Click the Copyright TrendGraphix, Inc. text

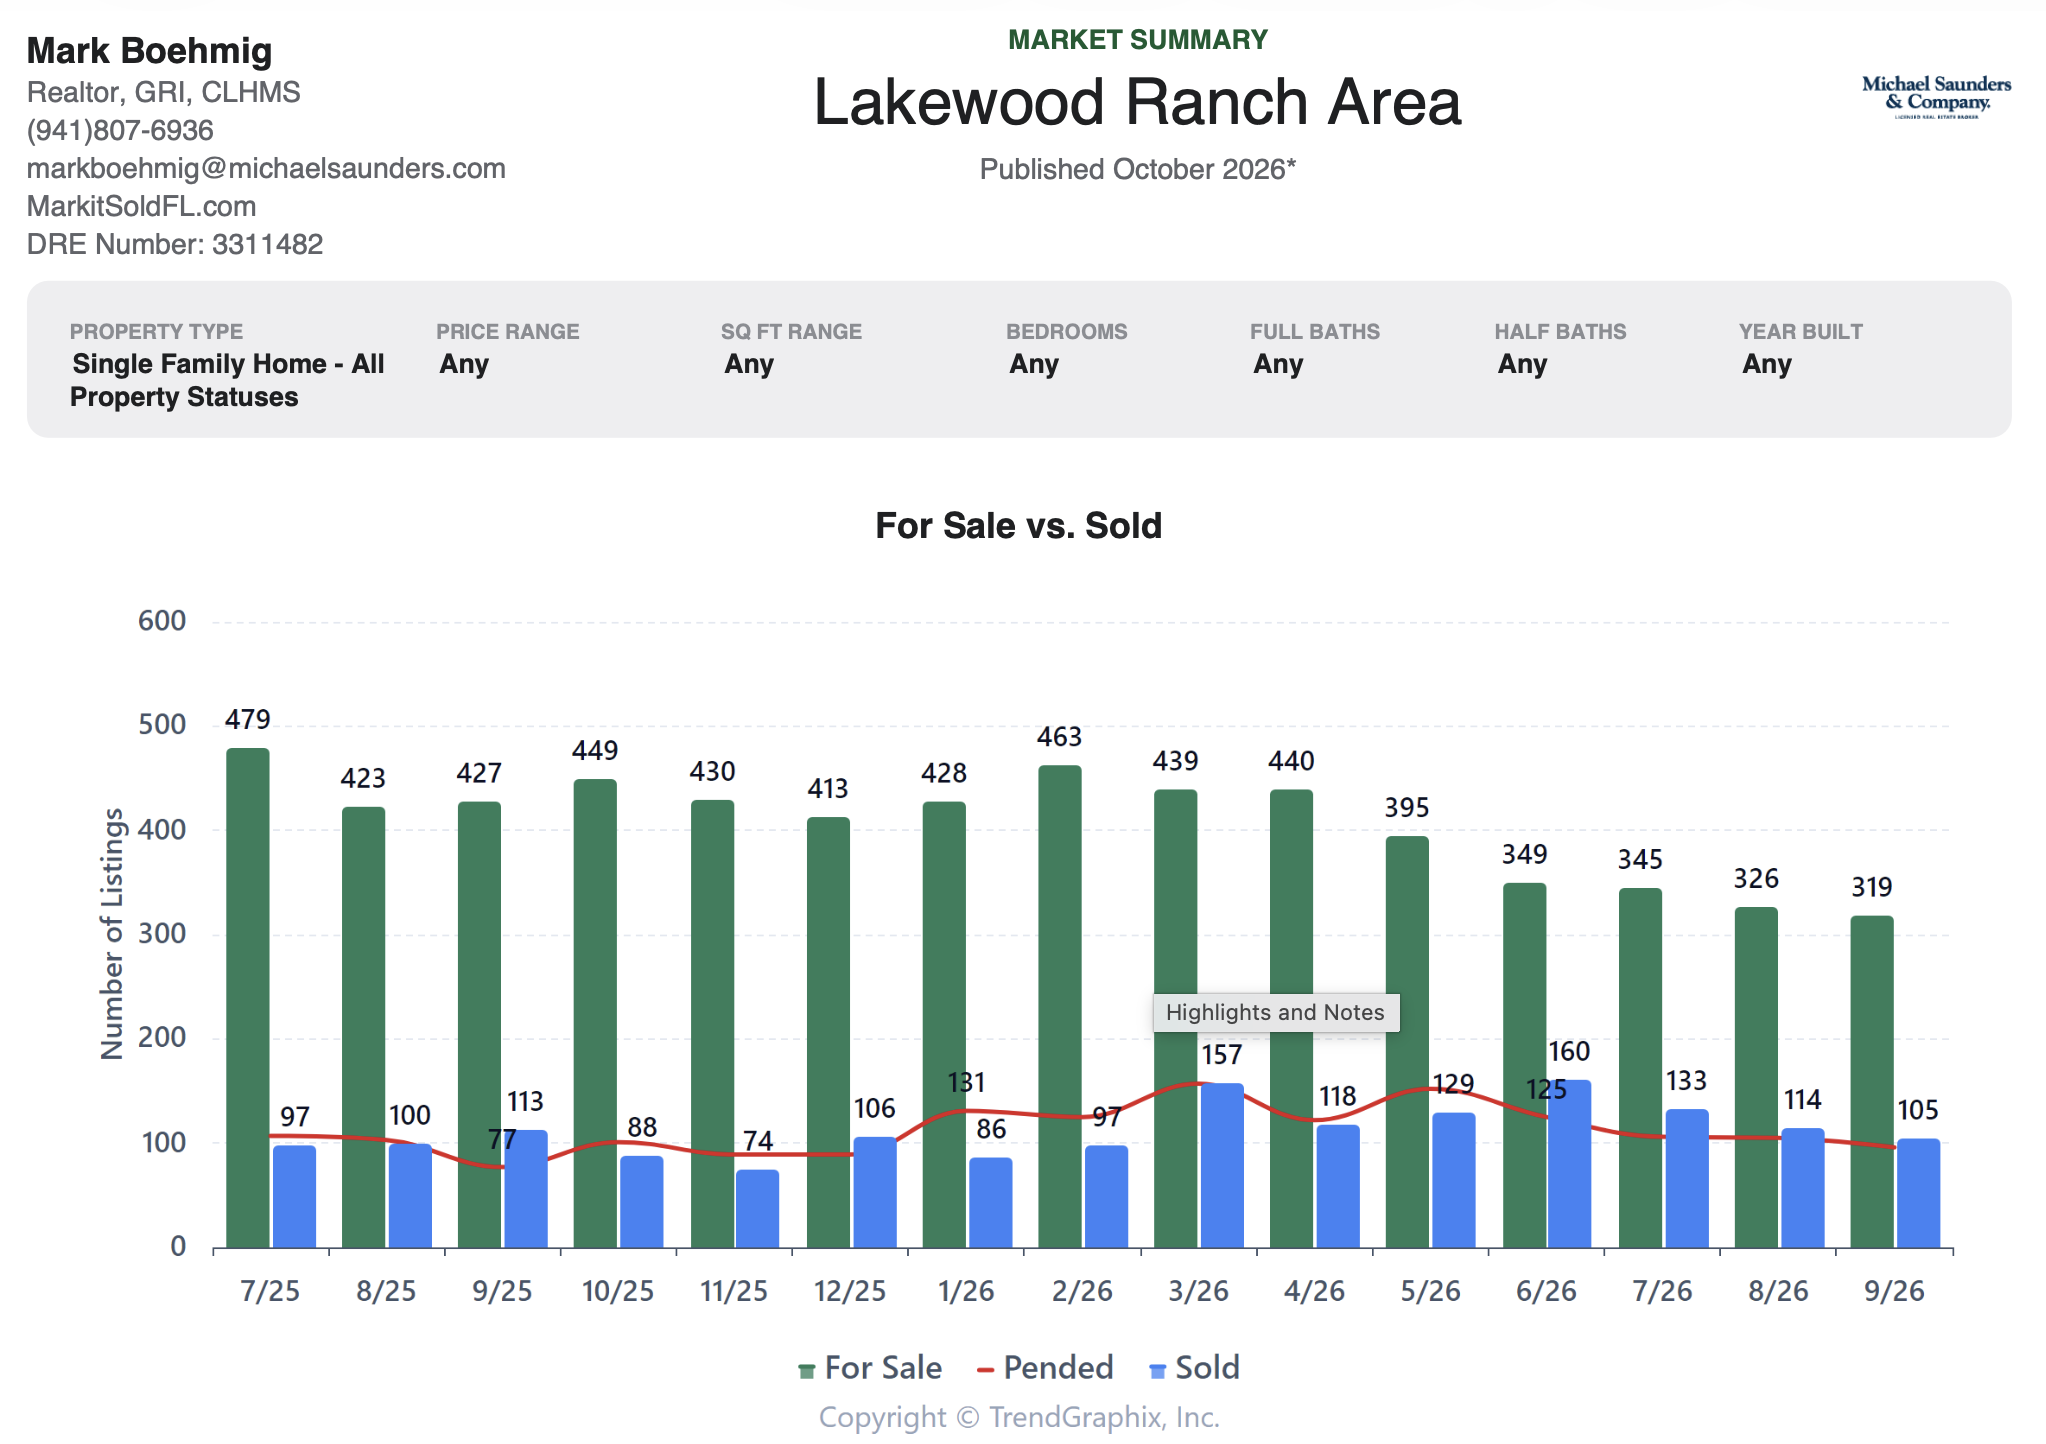[x=1019, y=1417]
